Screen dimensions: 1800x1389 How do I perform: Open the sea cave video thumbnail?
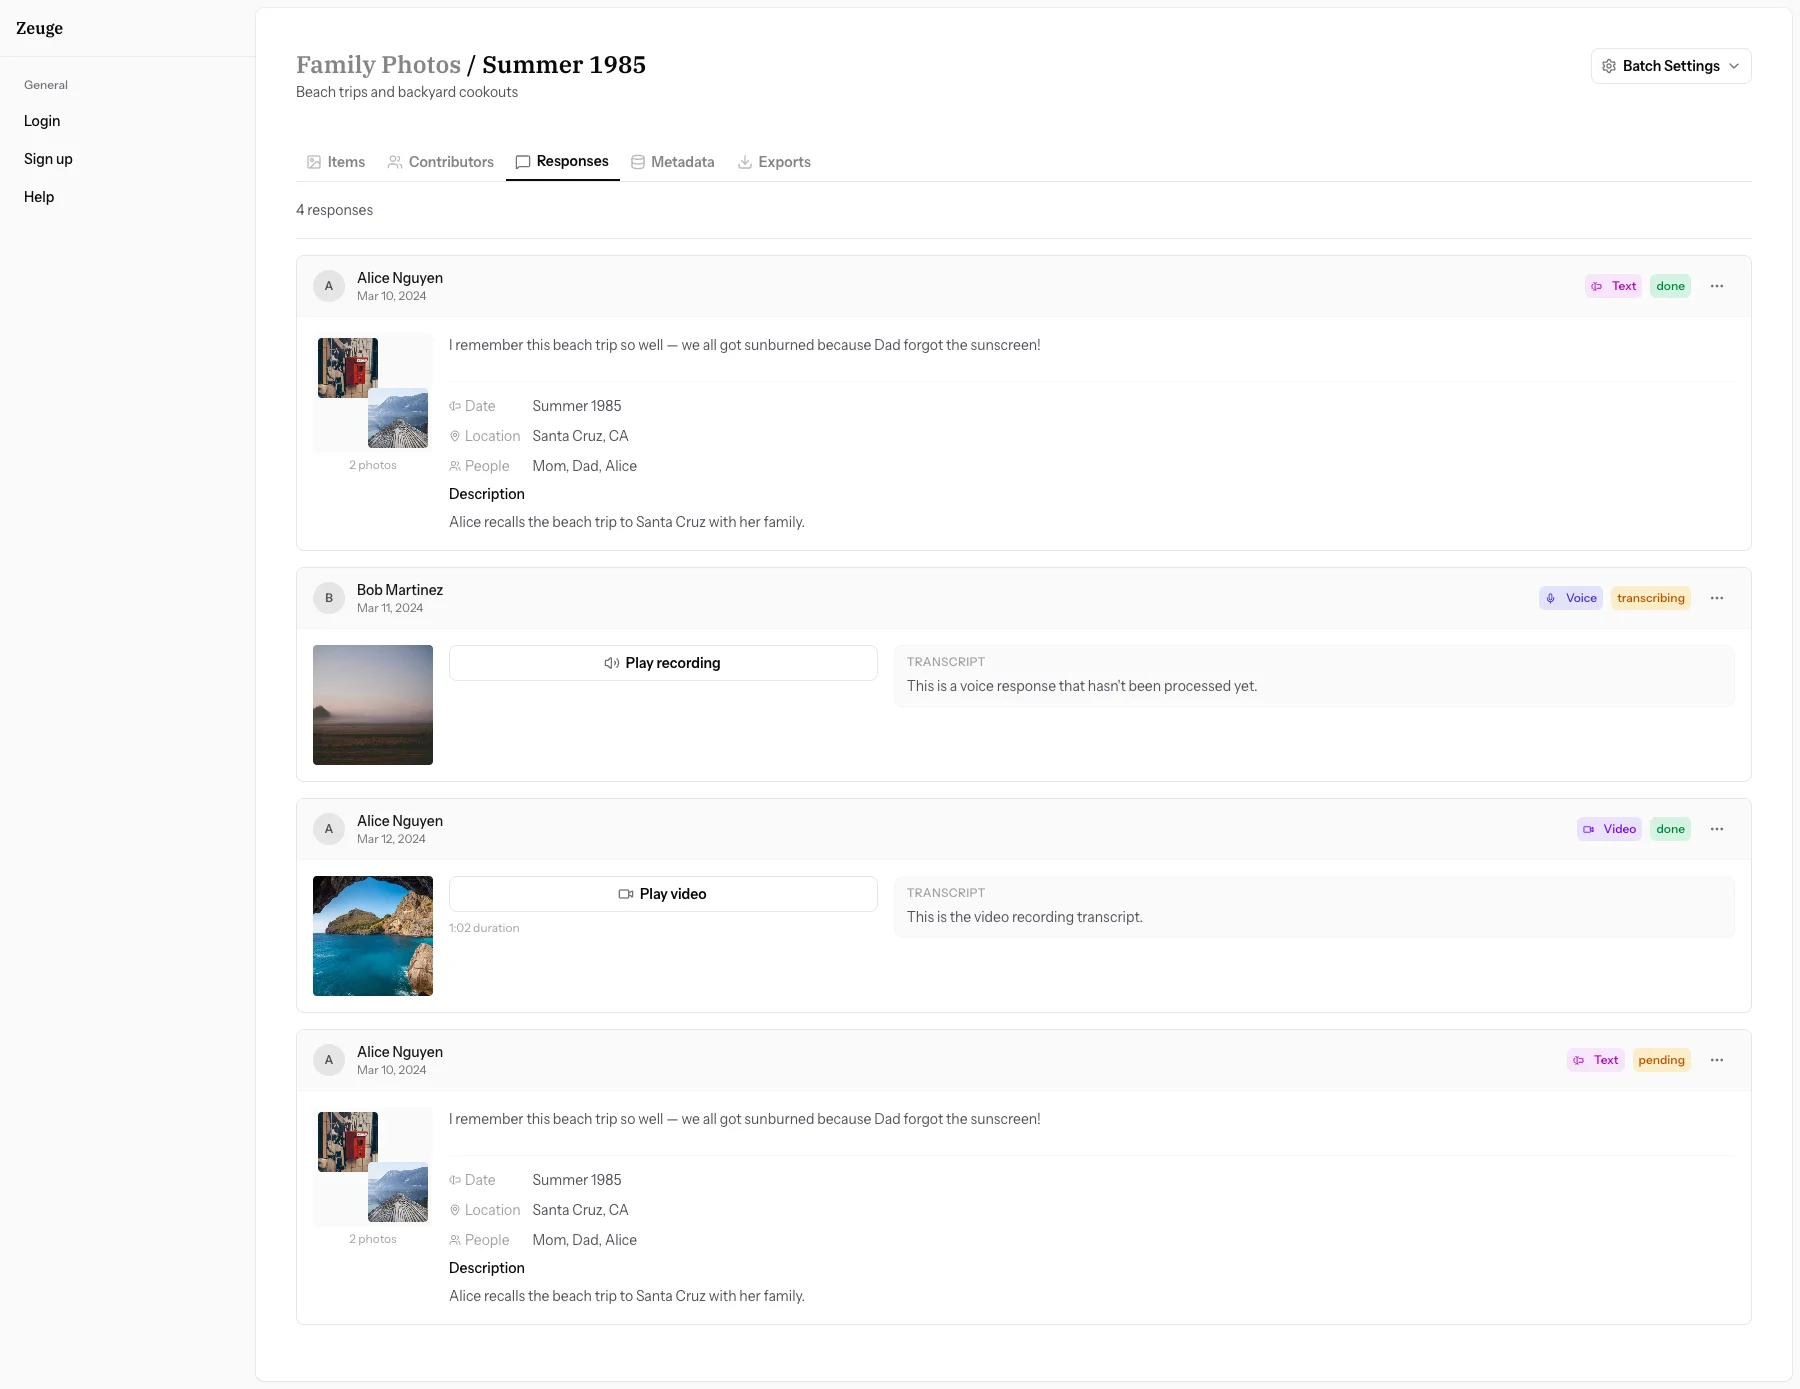(x=373, y=936)
